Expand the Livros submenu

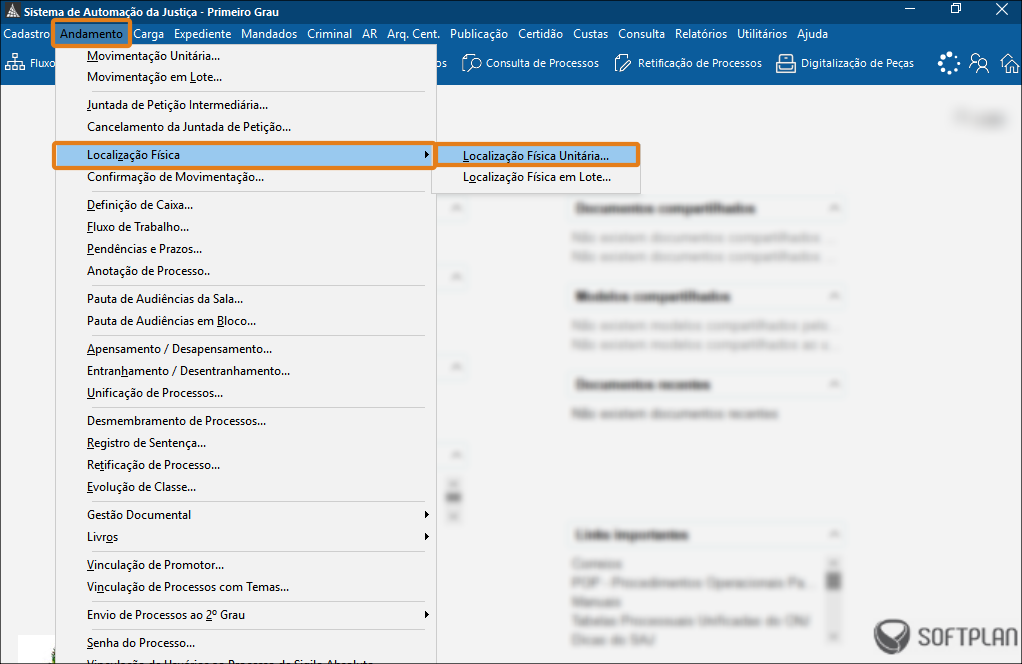pos(244,537)
